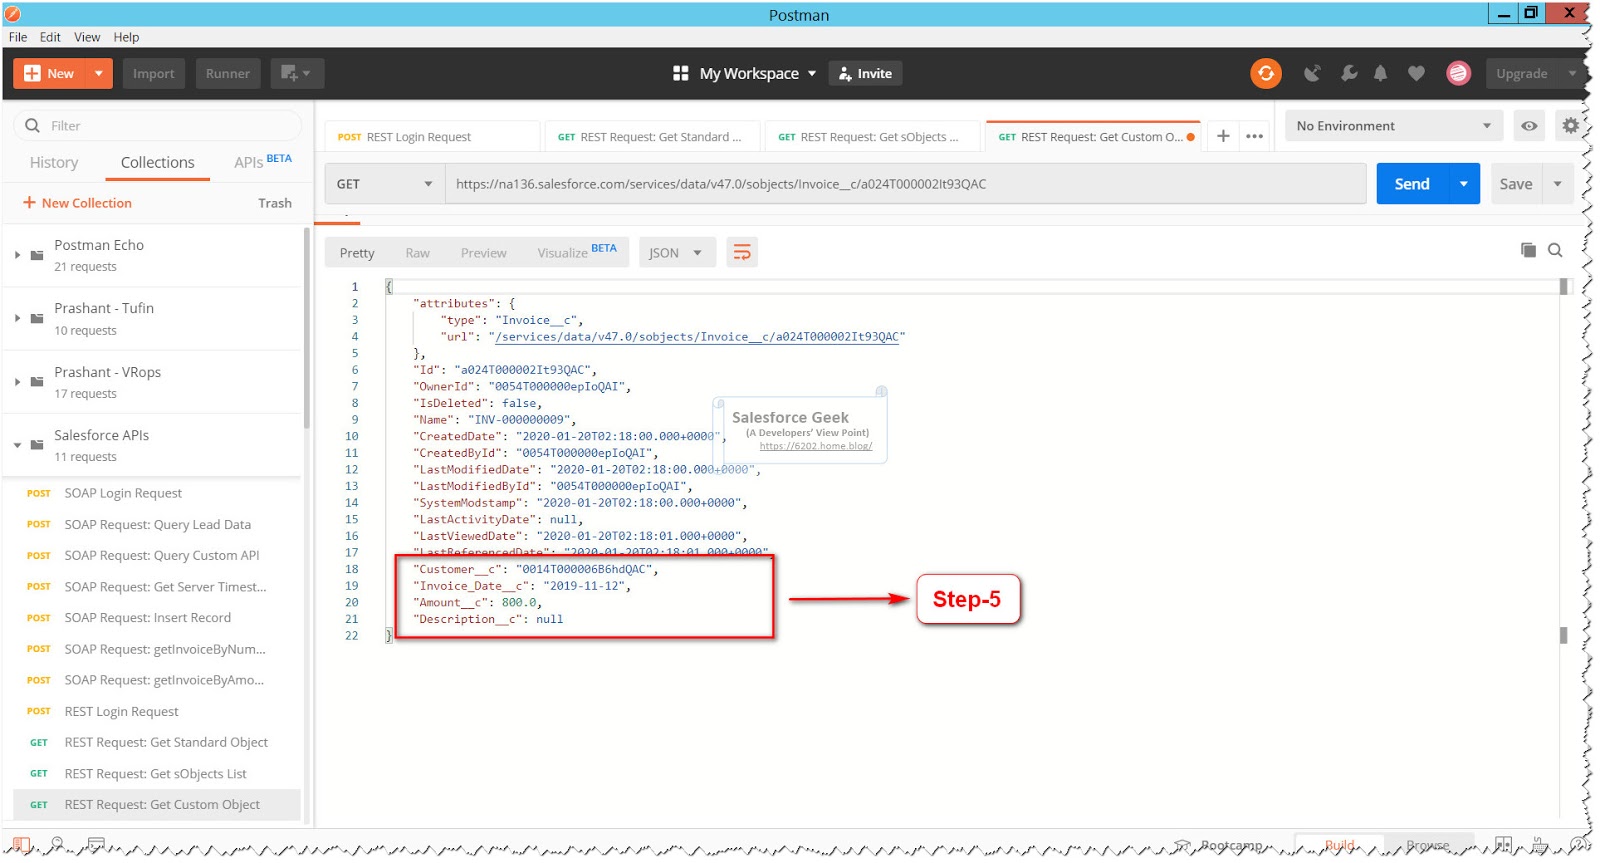
Task: Open the Help menu
Action: pos(126,37)
